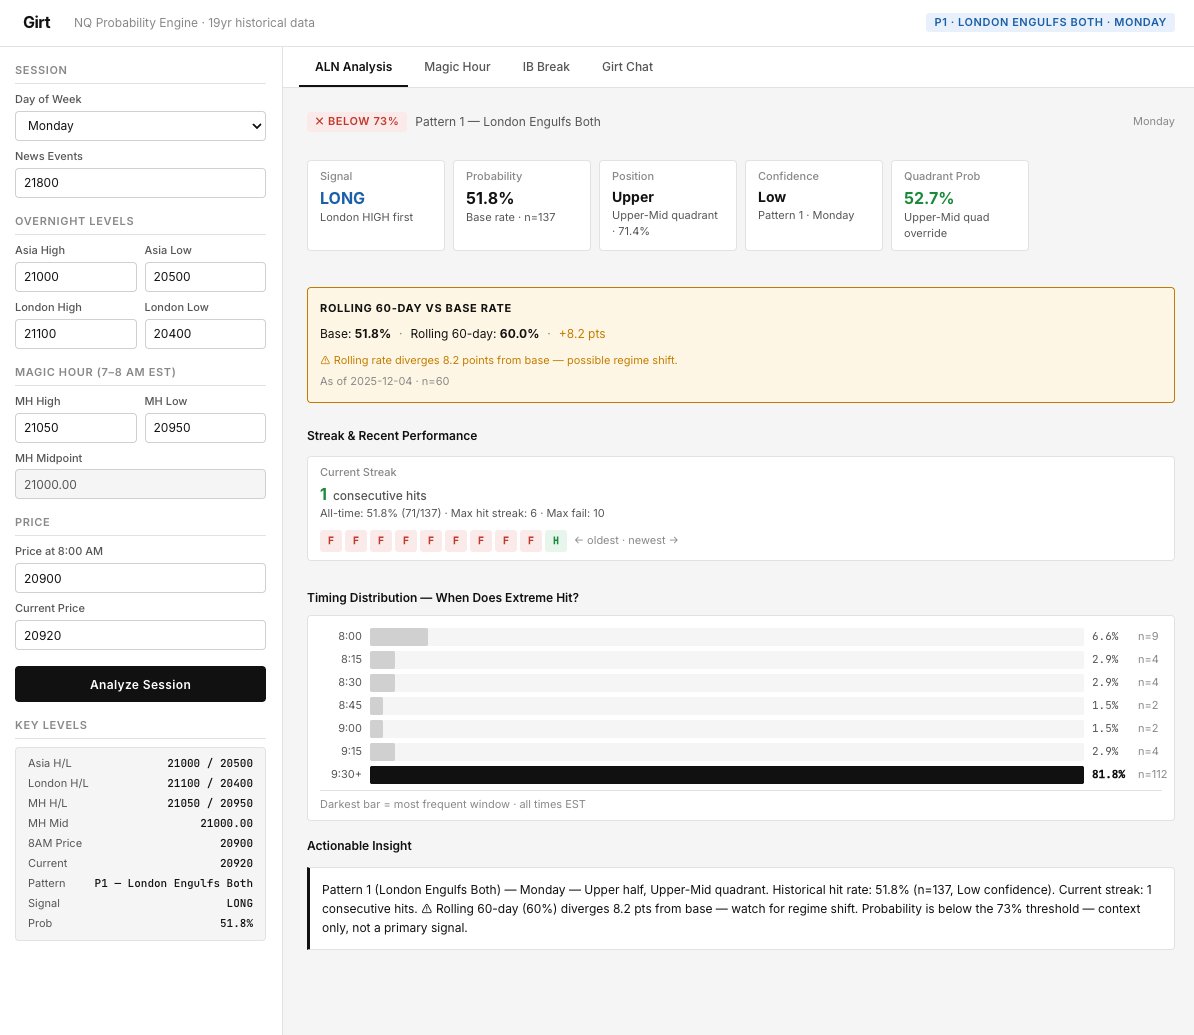This screenshot has width=1194, height=1035.
Task: Click the +8.2 pts divergence value
Action: (582, 334)
